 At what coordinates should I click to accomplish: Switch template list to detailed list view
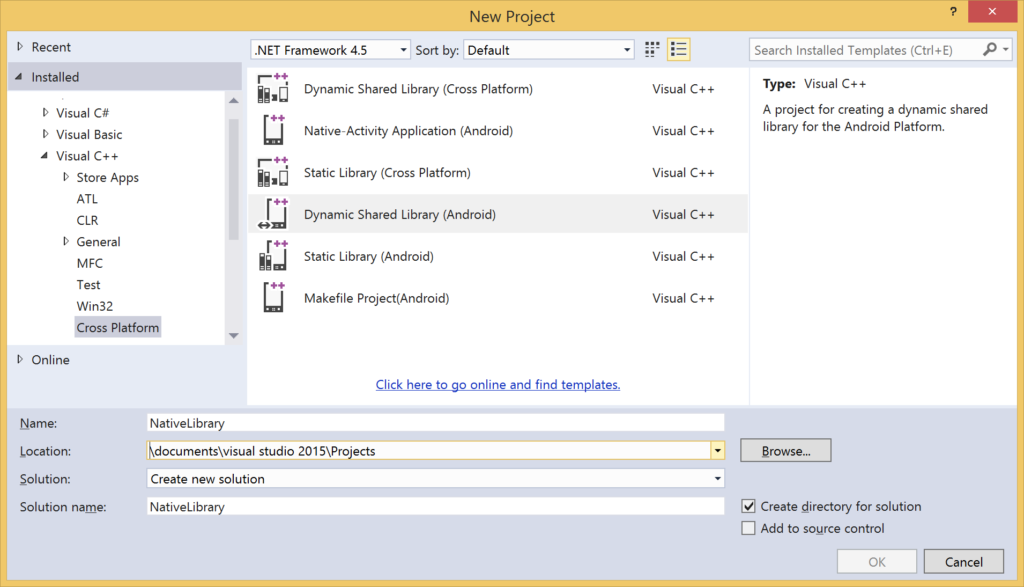click(678, 48)
